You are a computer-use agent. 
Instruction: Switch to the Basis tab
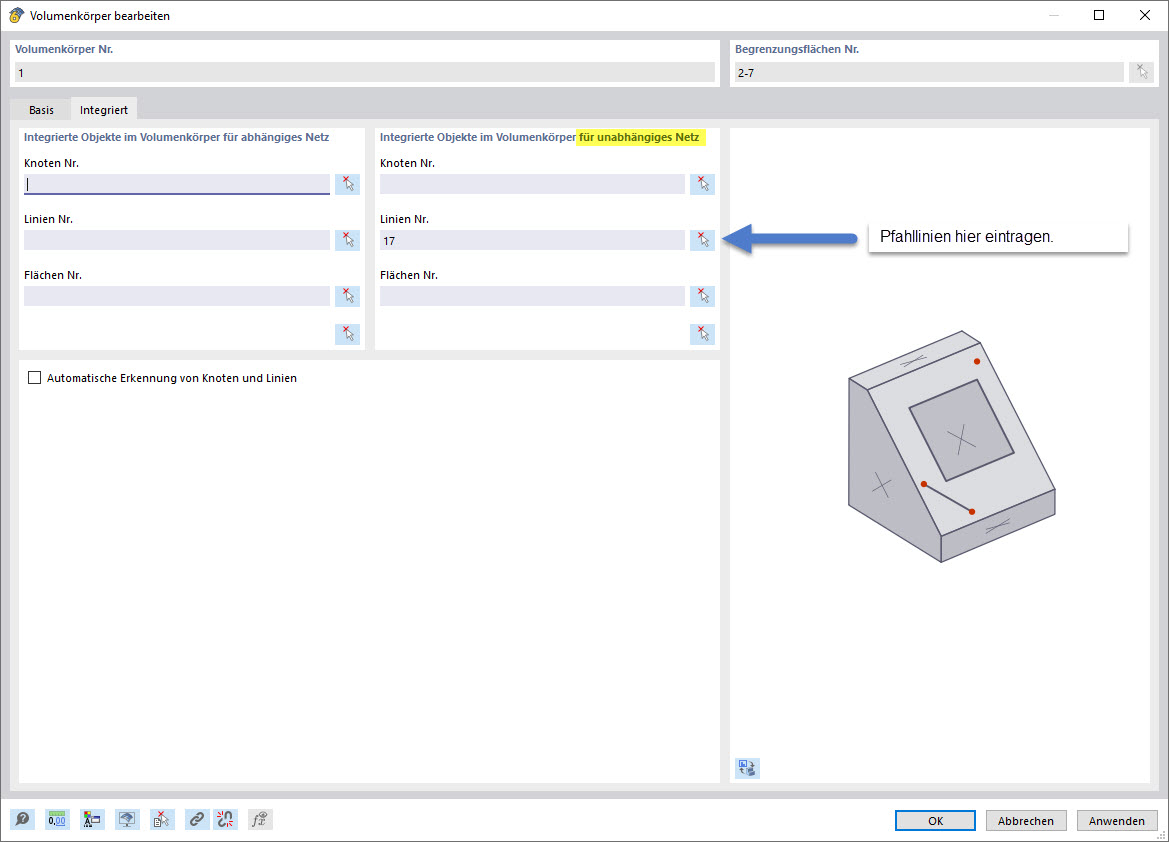[x=41, y=110]
